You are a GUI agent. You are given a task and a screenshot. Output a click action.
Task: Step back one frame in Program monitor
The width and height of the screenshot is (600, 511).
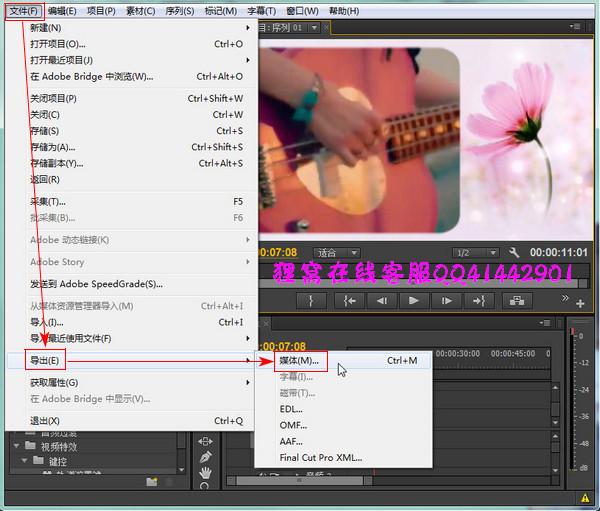[382, 301]
